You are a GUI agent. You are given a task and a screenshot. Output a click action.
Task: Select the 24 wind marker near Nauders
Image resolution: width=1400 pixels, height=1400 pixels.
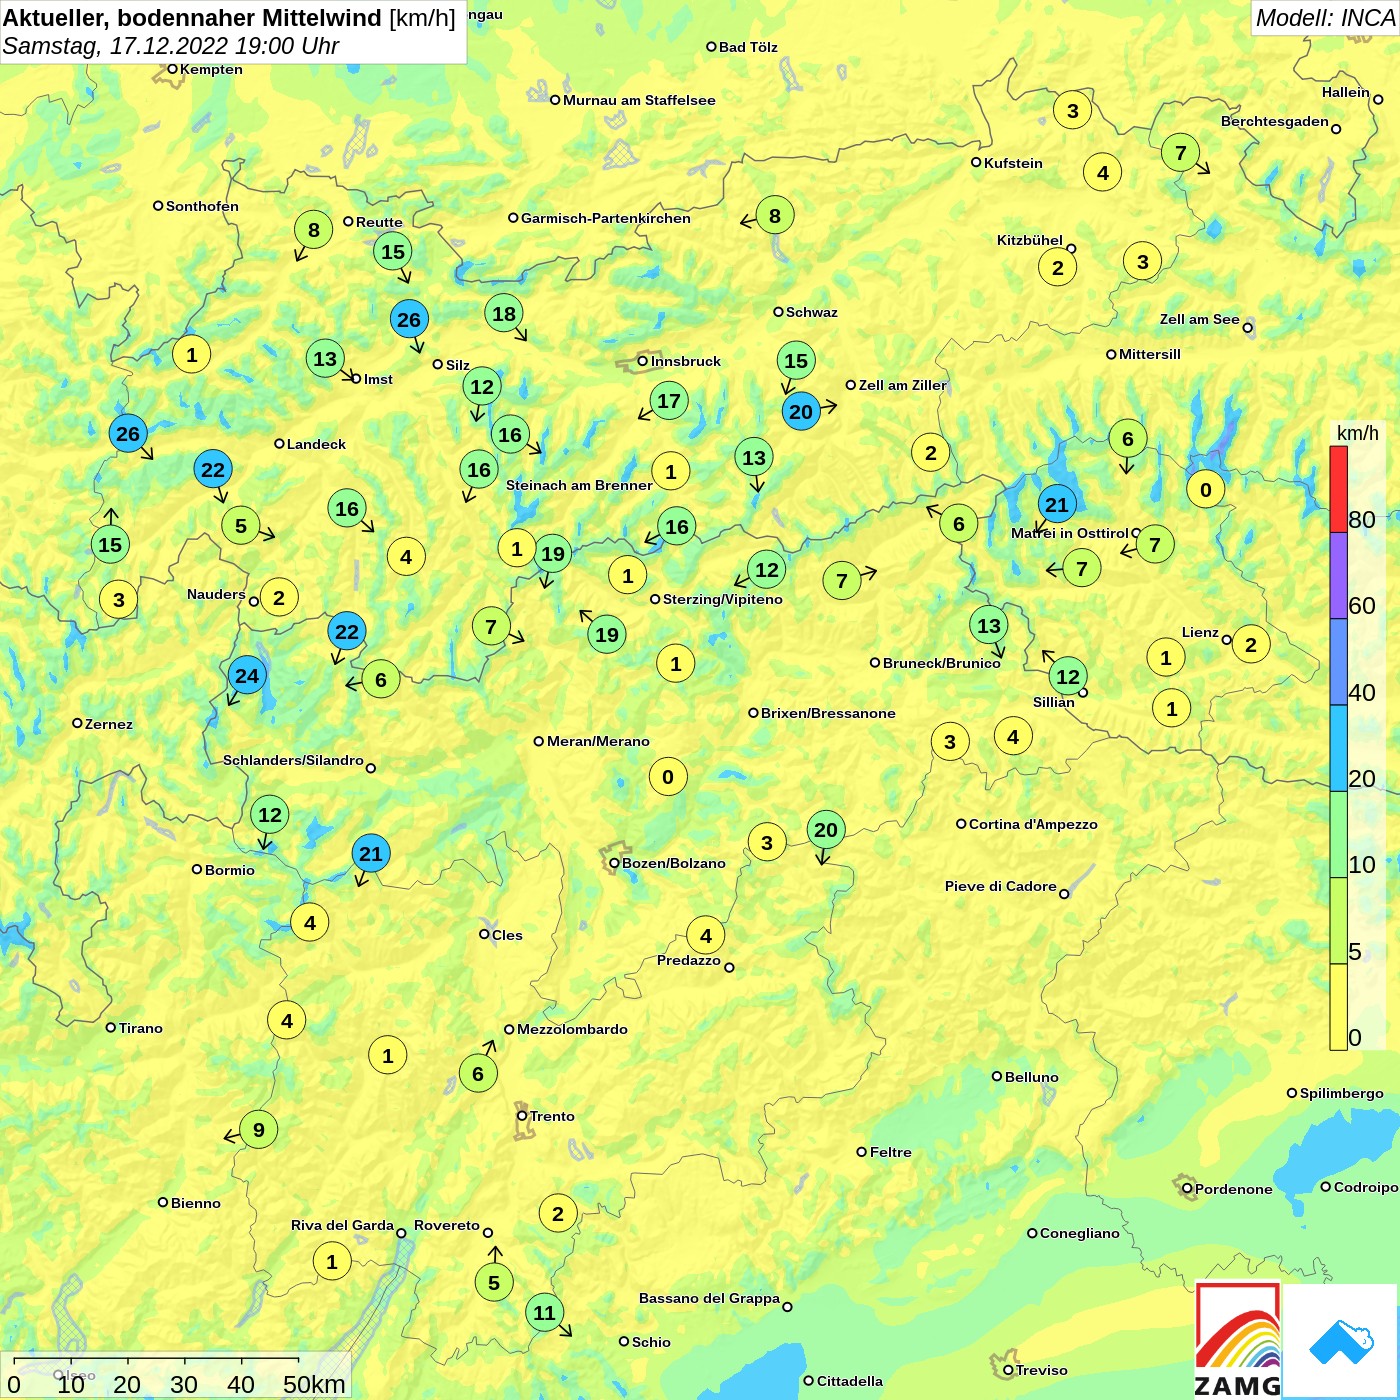click(247, 676)
